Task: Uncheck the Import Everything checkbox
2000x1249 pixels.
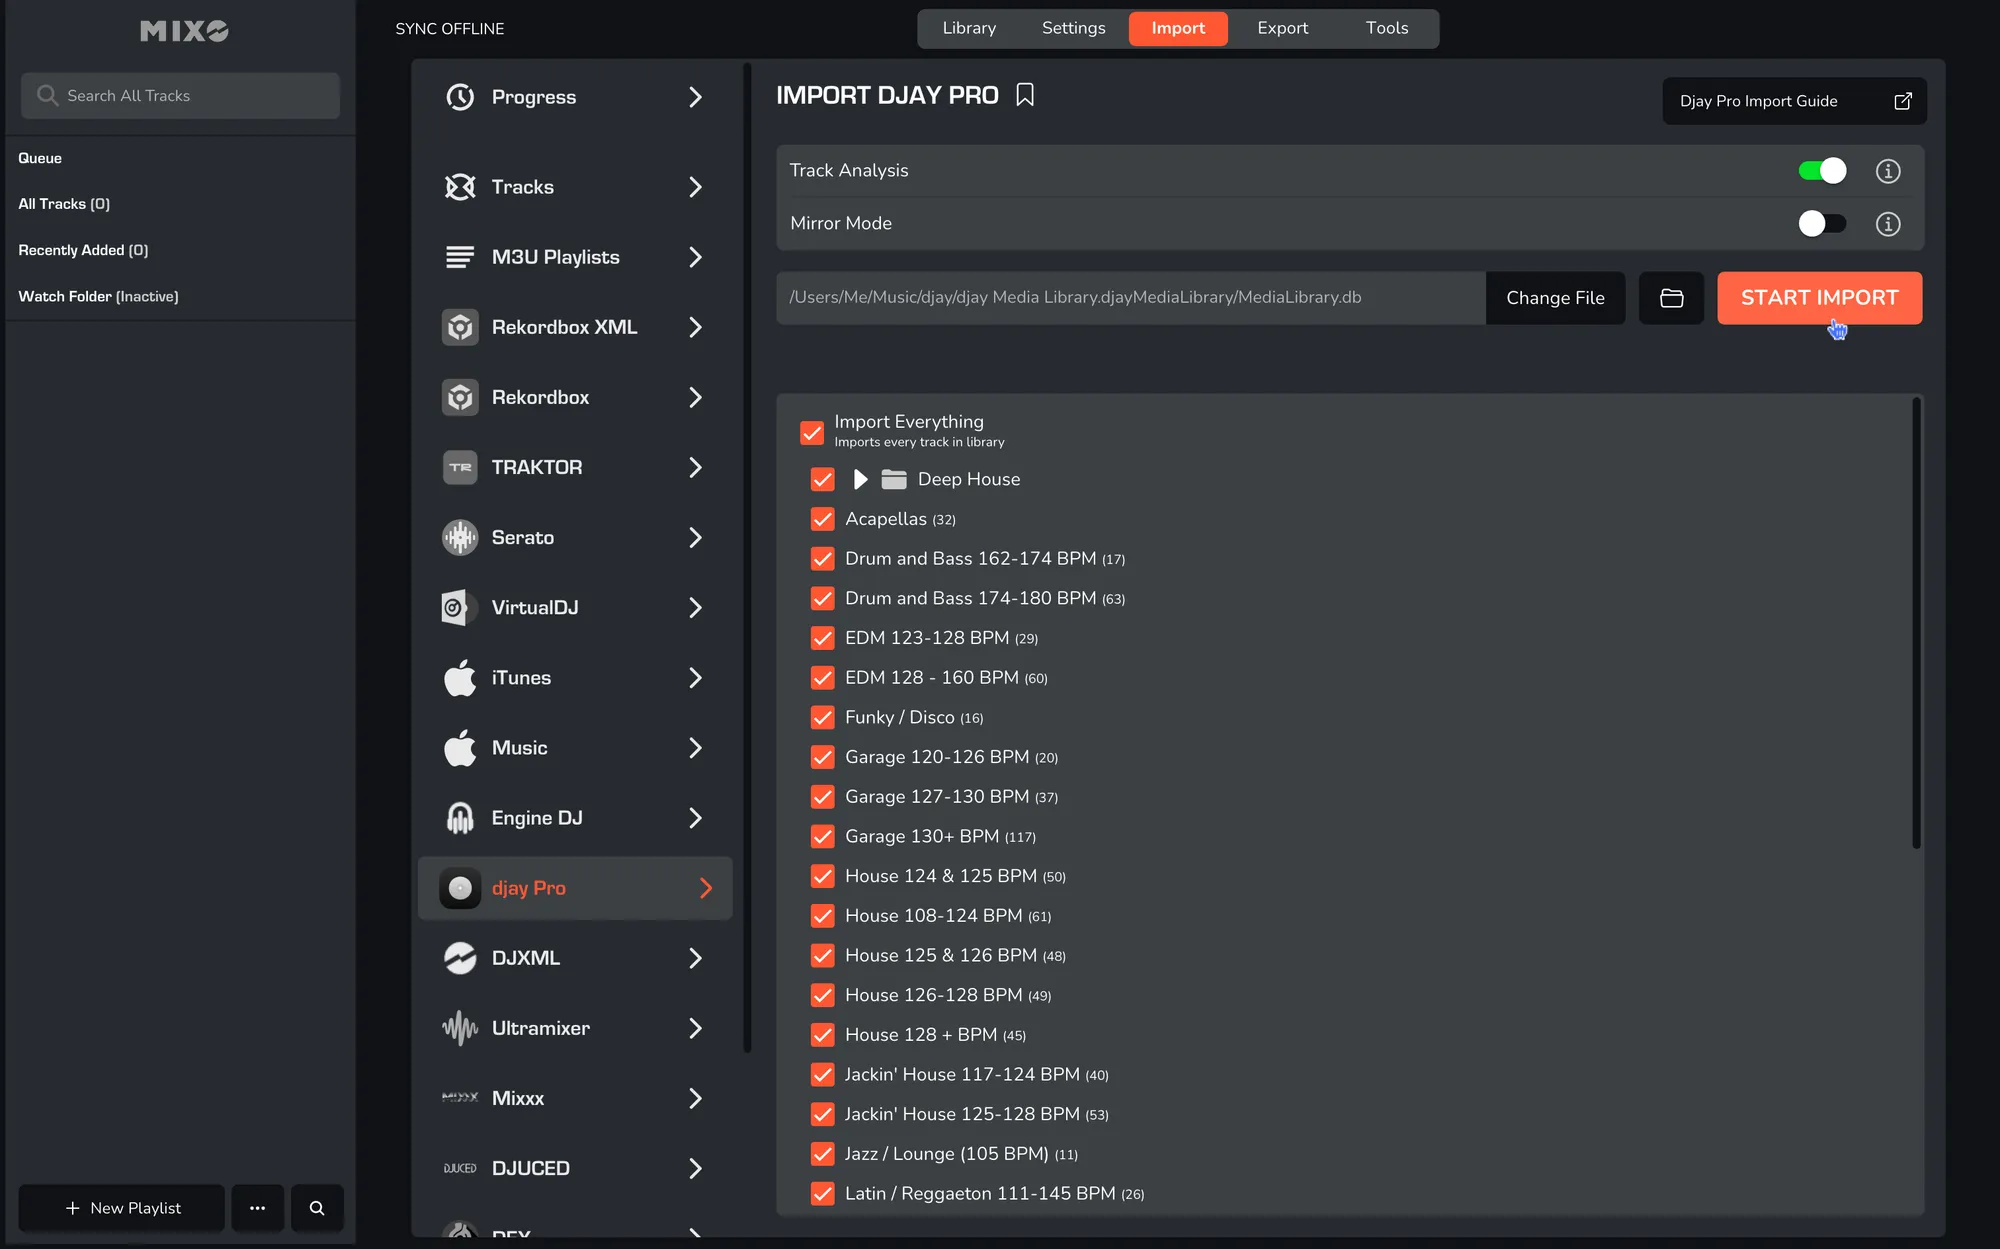Action: pos(812,432)
